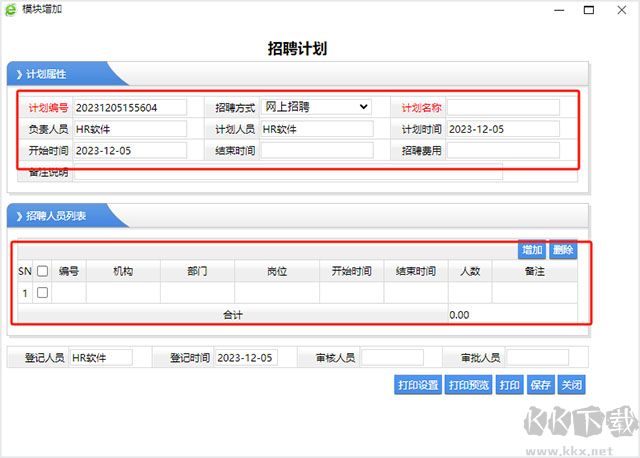Click the 招聘费用 input field

503,151
